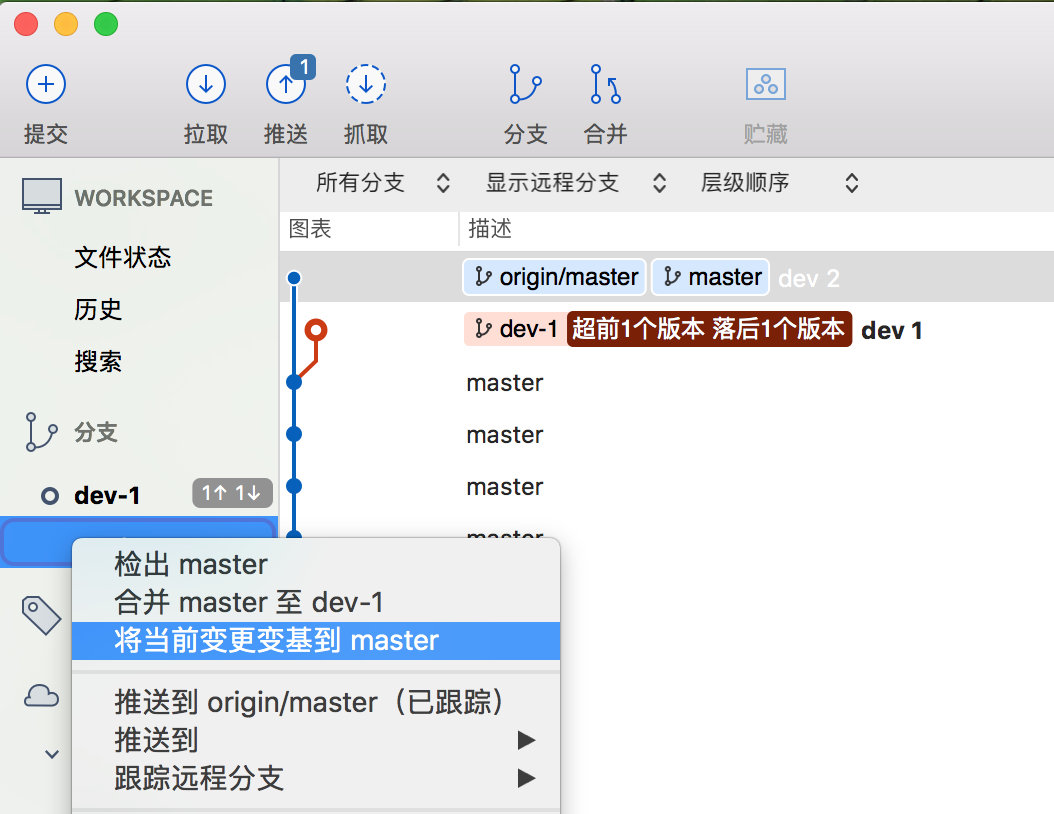Screen dimensions: 1054x814
Task: Click the 贮藏 (Stash) toolbar icon
Action: point(766,86)
